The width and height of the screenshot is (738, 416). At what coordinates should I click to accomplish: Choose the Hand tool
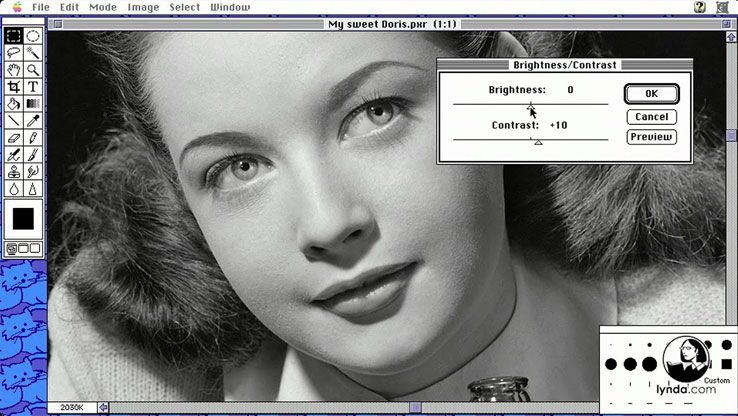[x=14, y=70]
